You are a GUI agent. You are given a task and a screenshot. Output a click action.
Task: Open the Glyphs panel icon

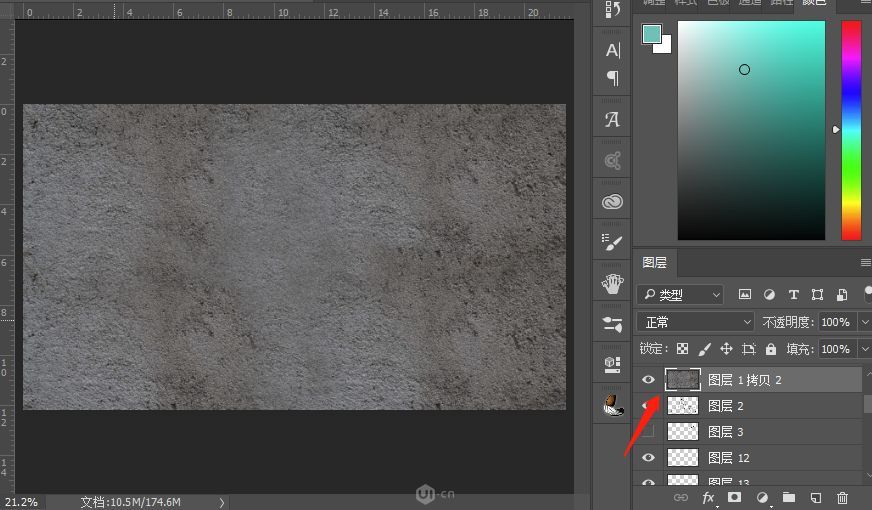[613, 120]
